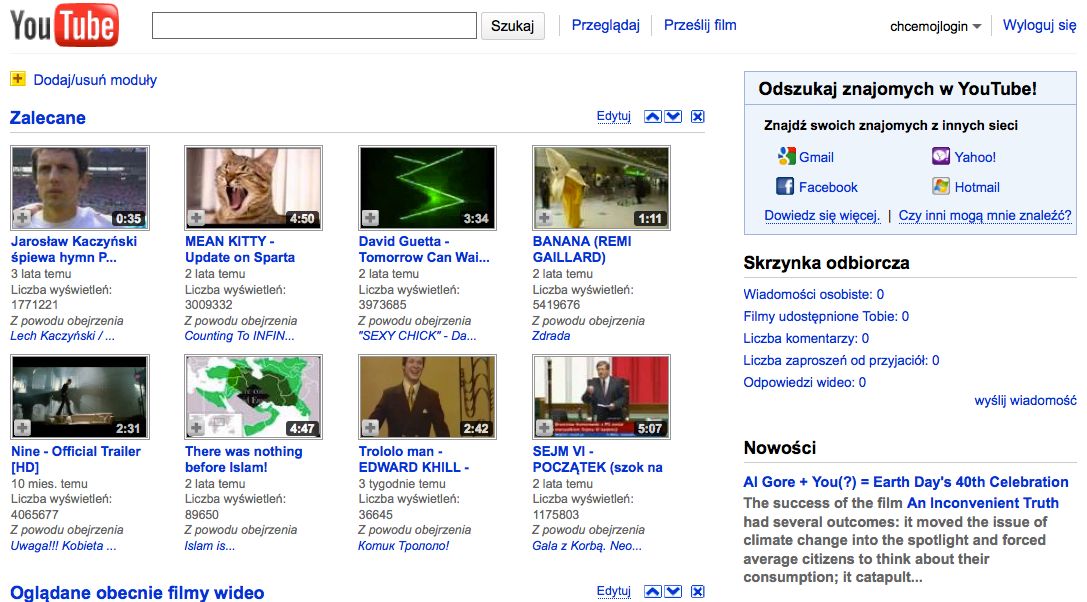1087x602 pixels.
Task: Add MEAN KITTY video to queue
Action: [196, 218]
